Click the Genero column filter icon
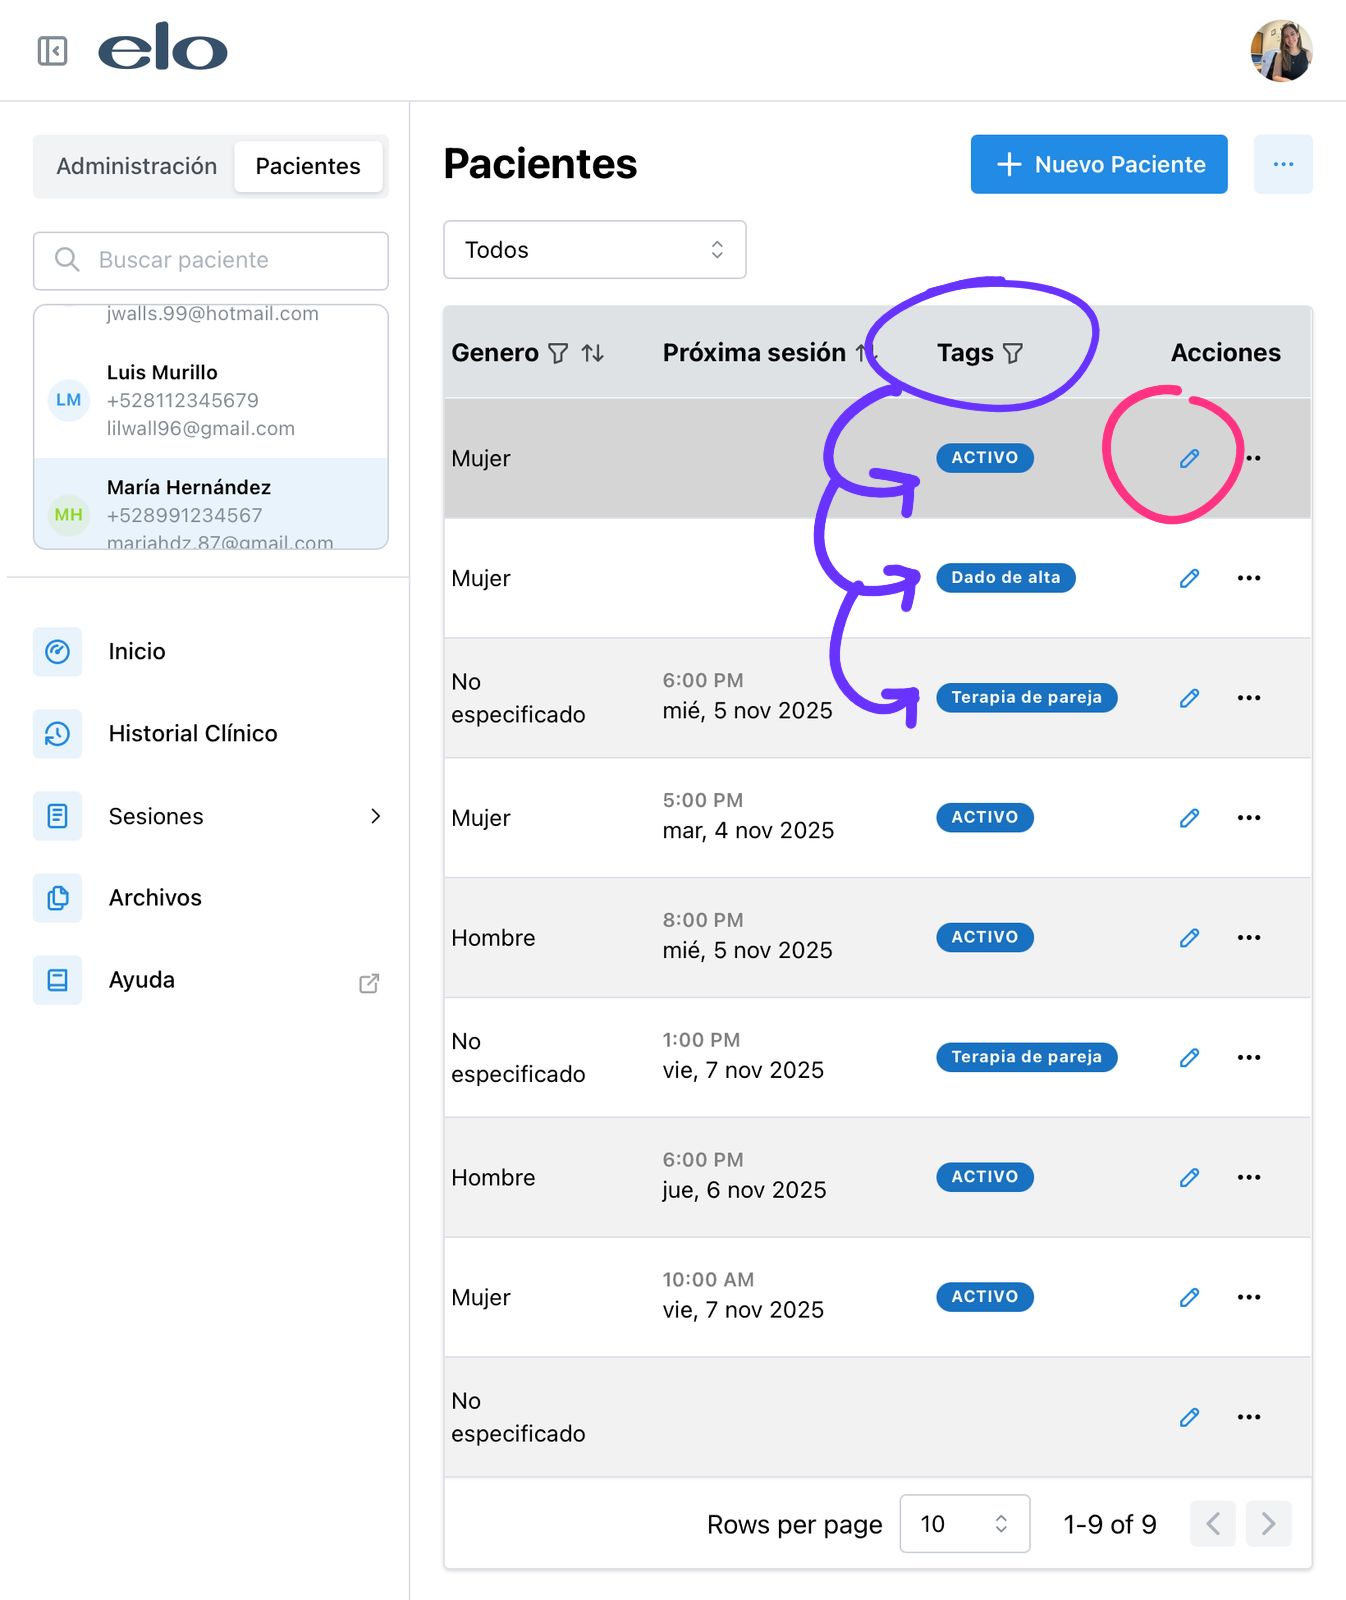This screenshot has height=1600, width=1346. (x=558, y=353)
